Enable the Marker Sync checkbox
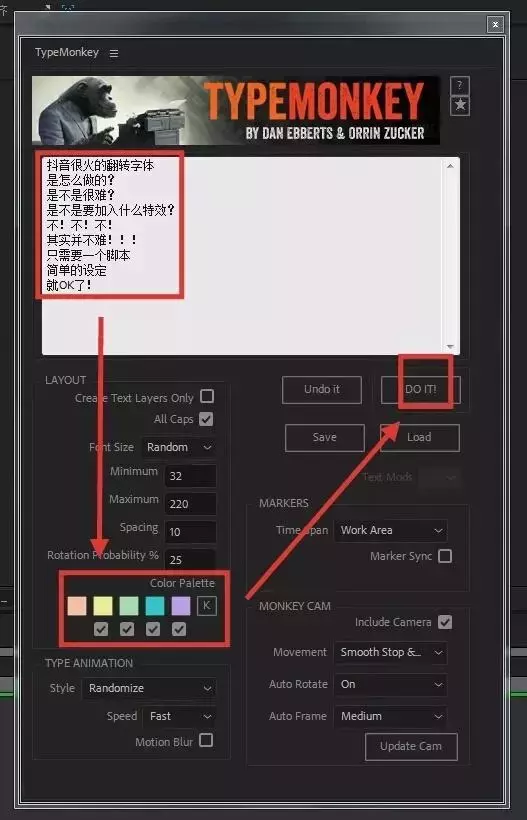Viewport: 527px width, 820px height. click(445, 556)
